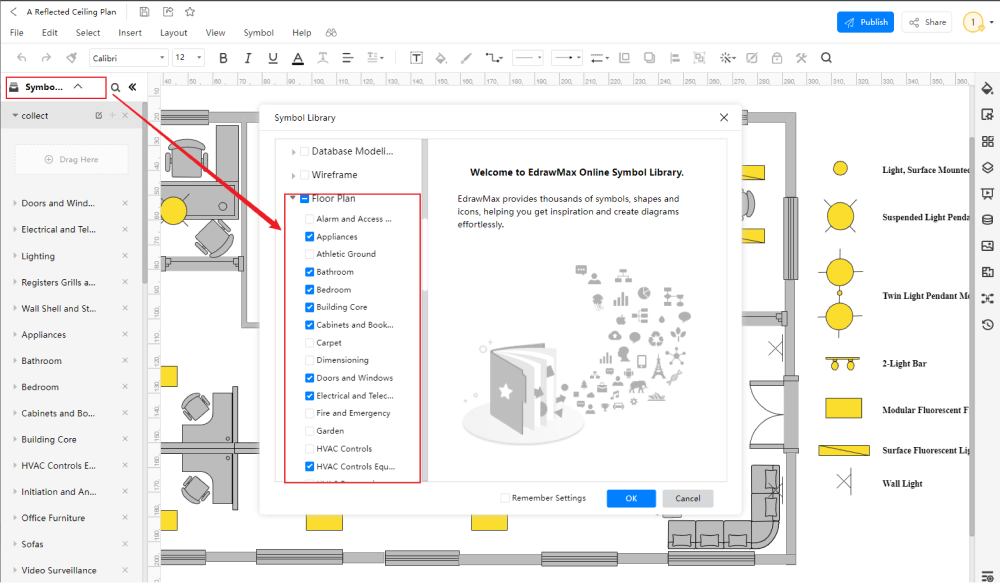Open the text box tool
The height and width of the screenshot is (583, 1000).
tap(416, 58)
